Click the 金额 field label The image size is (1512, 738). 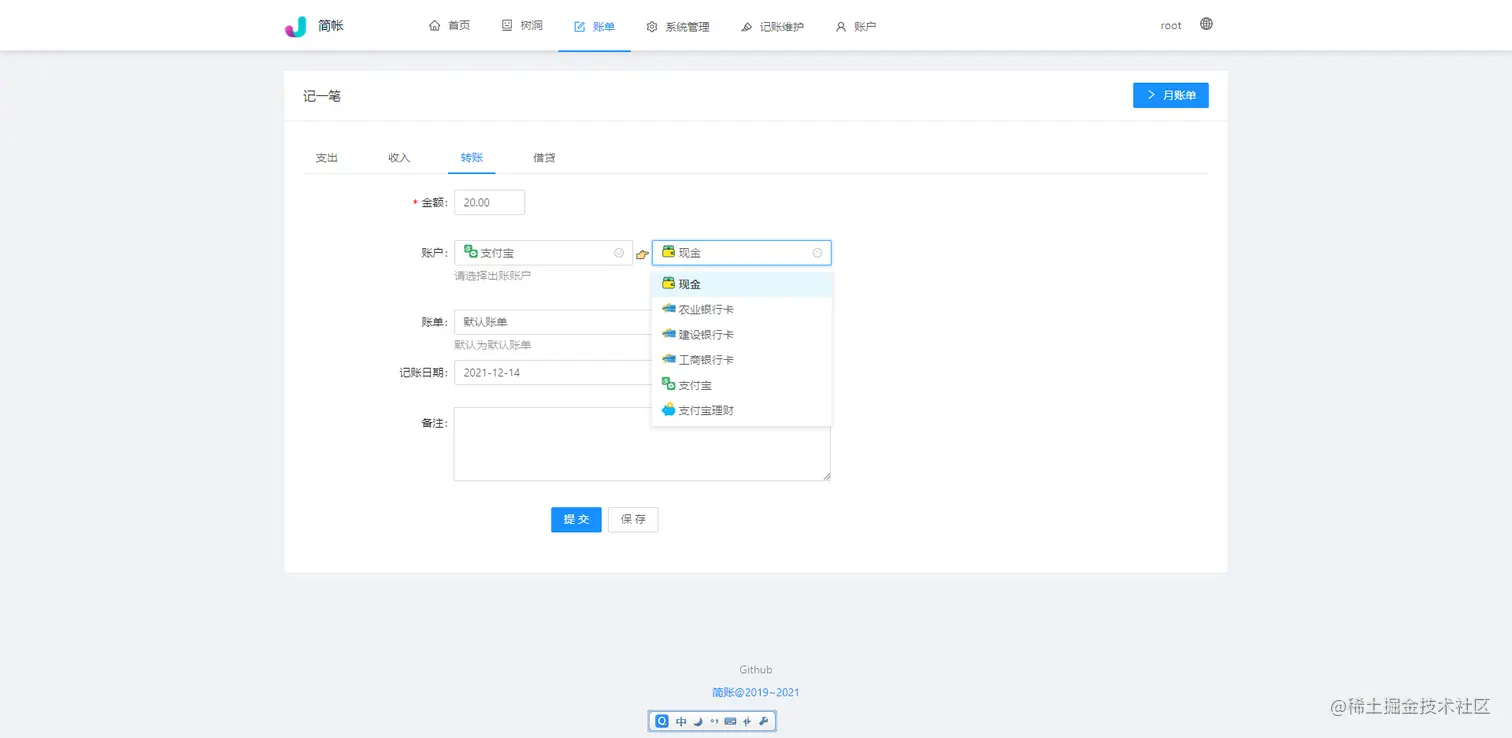pos(435,202)
